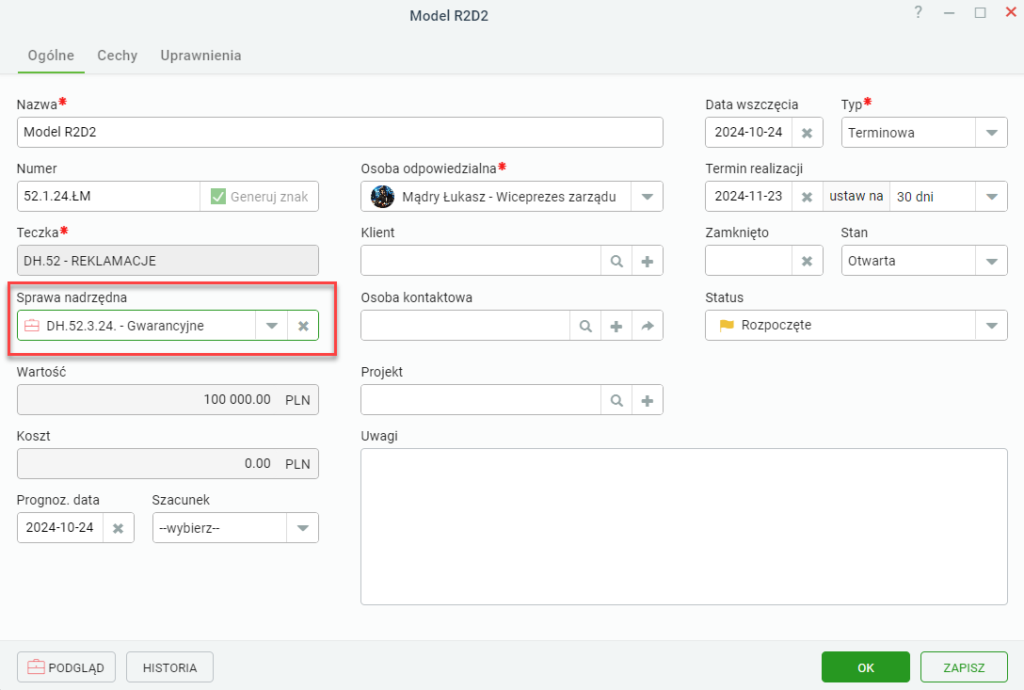Viewport: 1024px width, 690px height.
Task: Click the ZAPISZ button
Action: (x=964, y=667)
